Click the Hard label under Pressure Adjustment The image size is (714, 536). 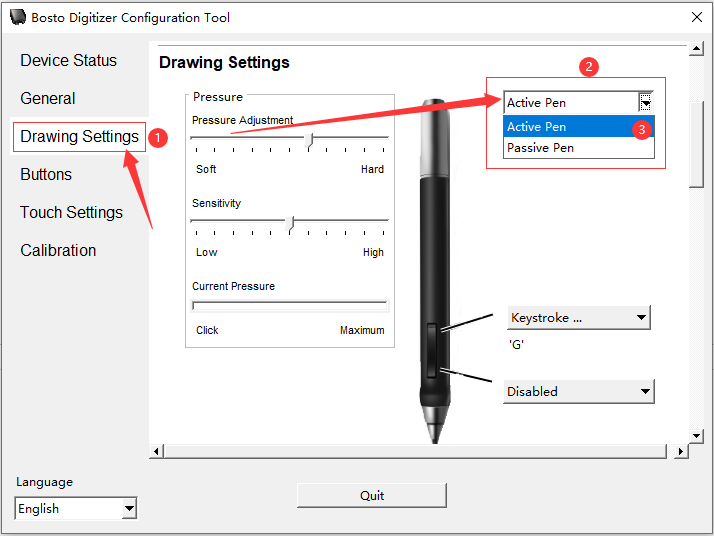tap(372, 169)
